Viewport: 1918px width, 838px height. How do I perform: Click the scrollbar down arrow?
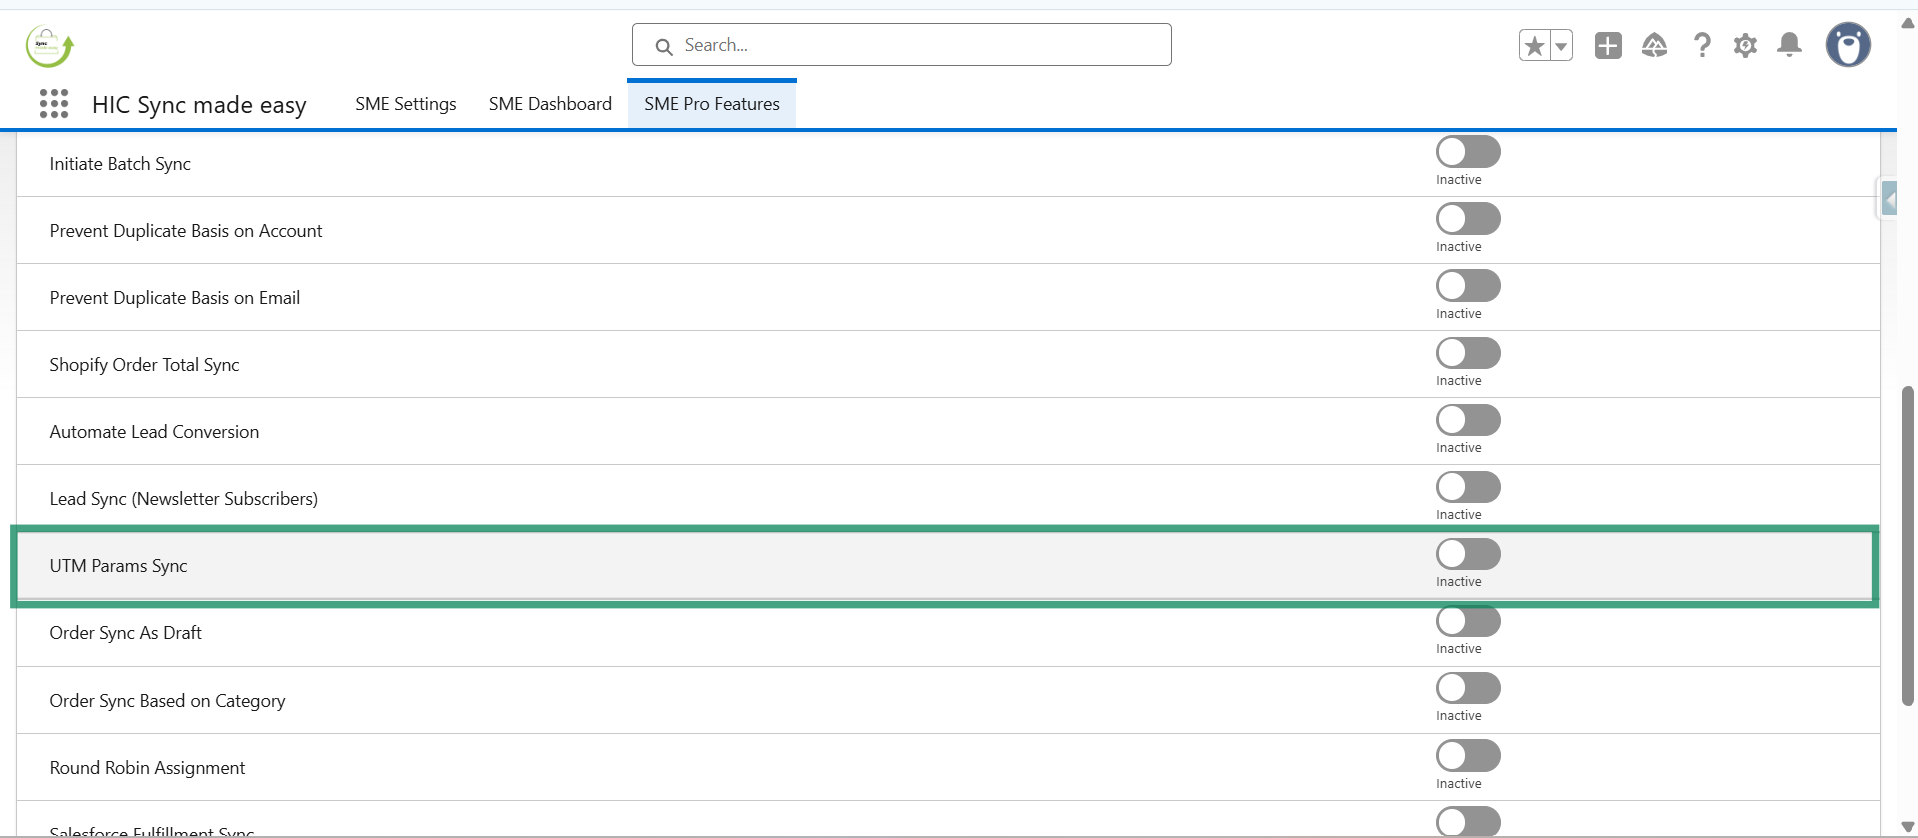click(1908, 827)
